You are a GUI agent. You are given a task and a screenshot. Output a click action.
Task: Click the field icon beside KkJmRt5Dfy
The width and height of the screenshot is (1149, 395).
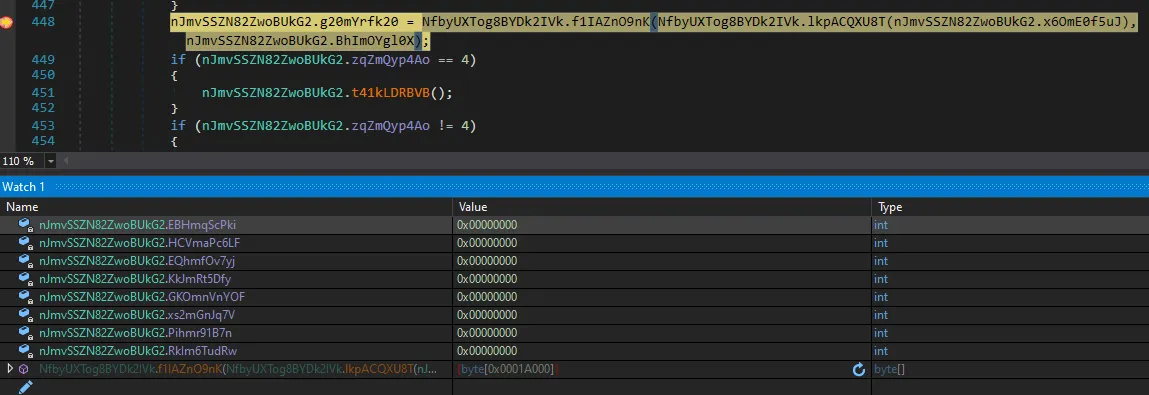[25, 278]
